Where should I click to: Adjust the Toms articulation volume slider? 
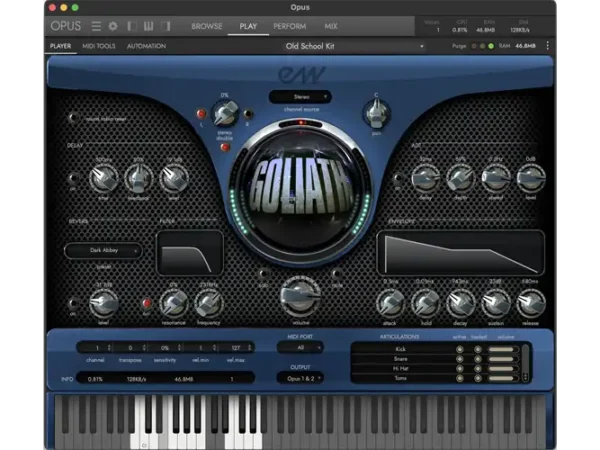pyautogui.click(x=503, y=378)
